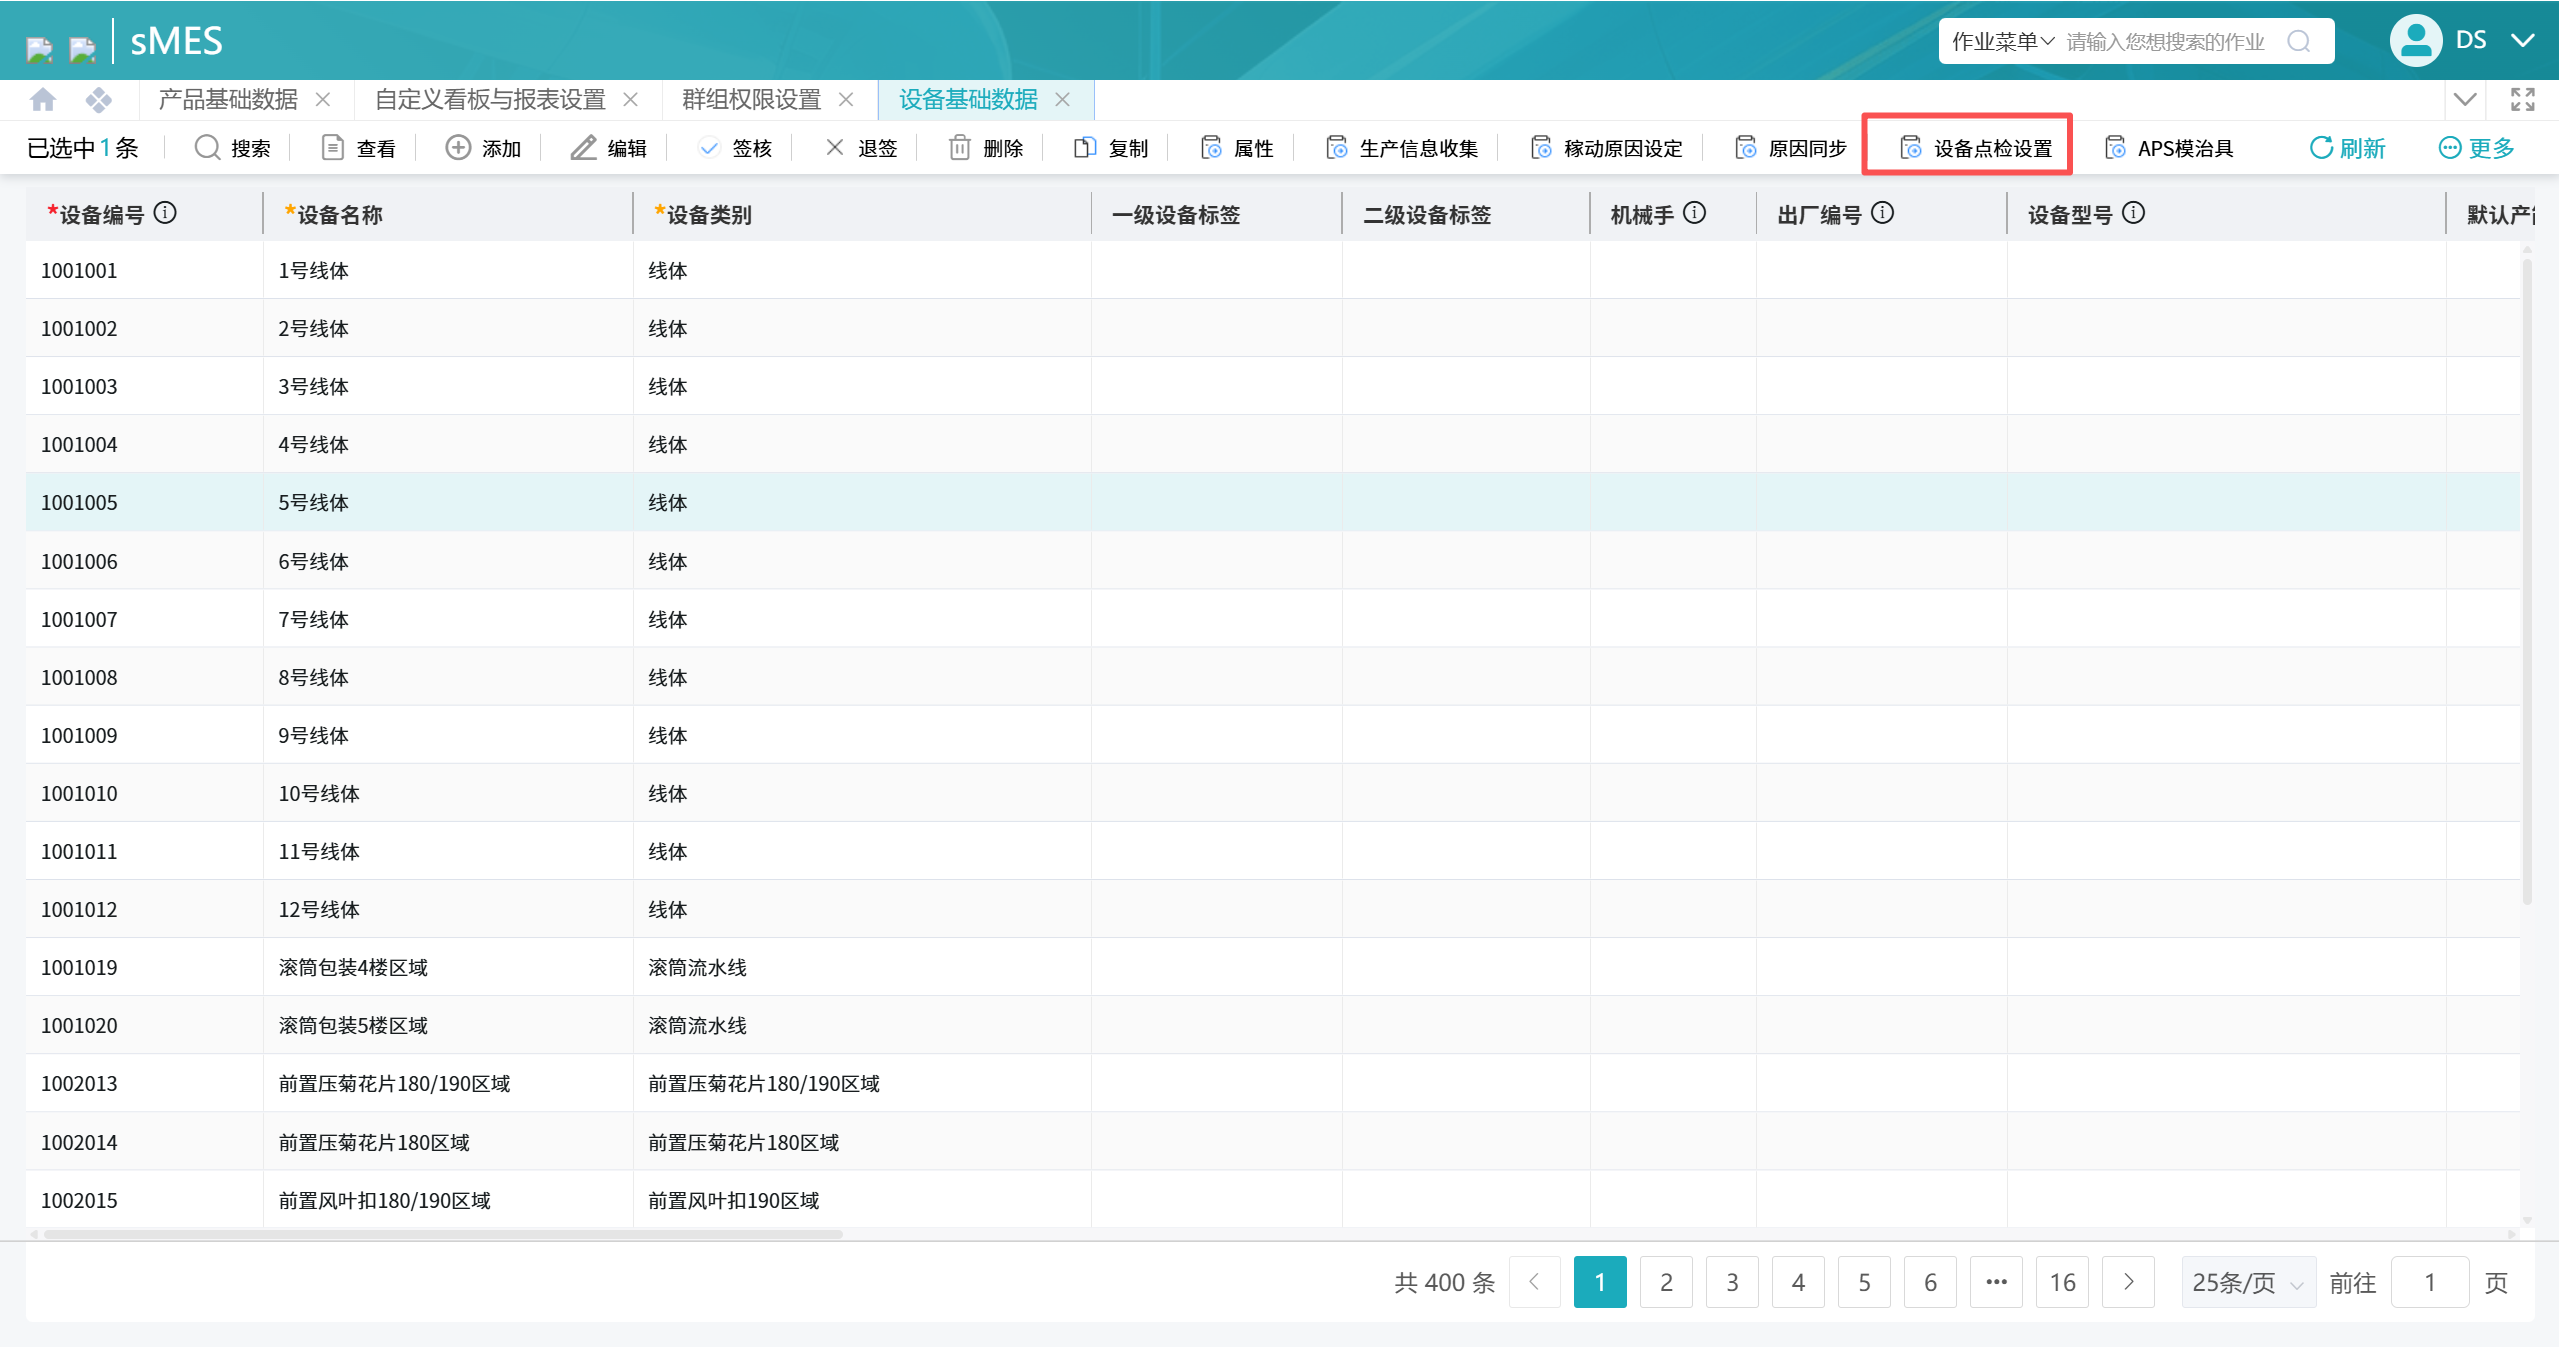This screenshot has width=2559, height=1347.
Task: Click the DS user avatar
Action: click(2415, 41)
